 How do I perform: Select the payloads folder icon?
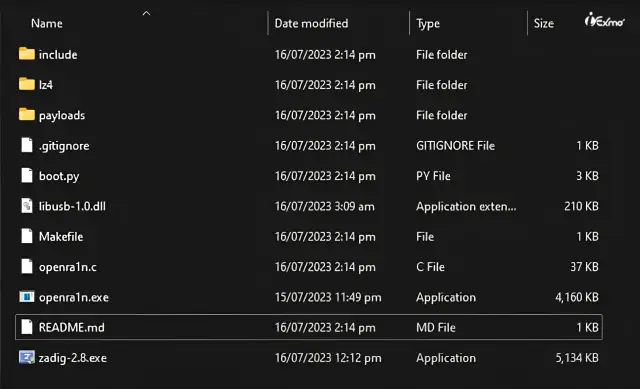27,114
